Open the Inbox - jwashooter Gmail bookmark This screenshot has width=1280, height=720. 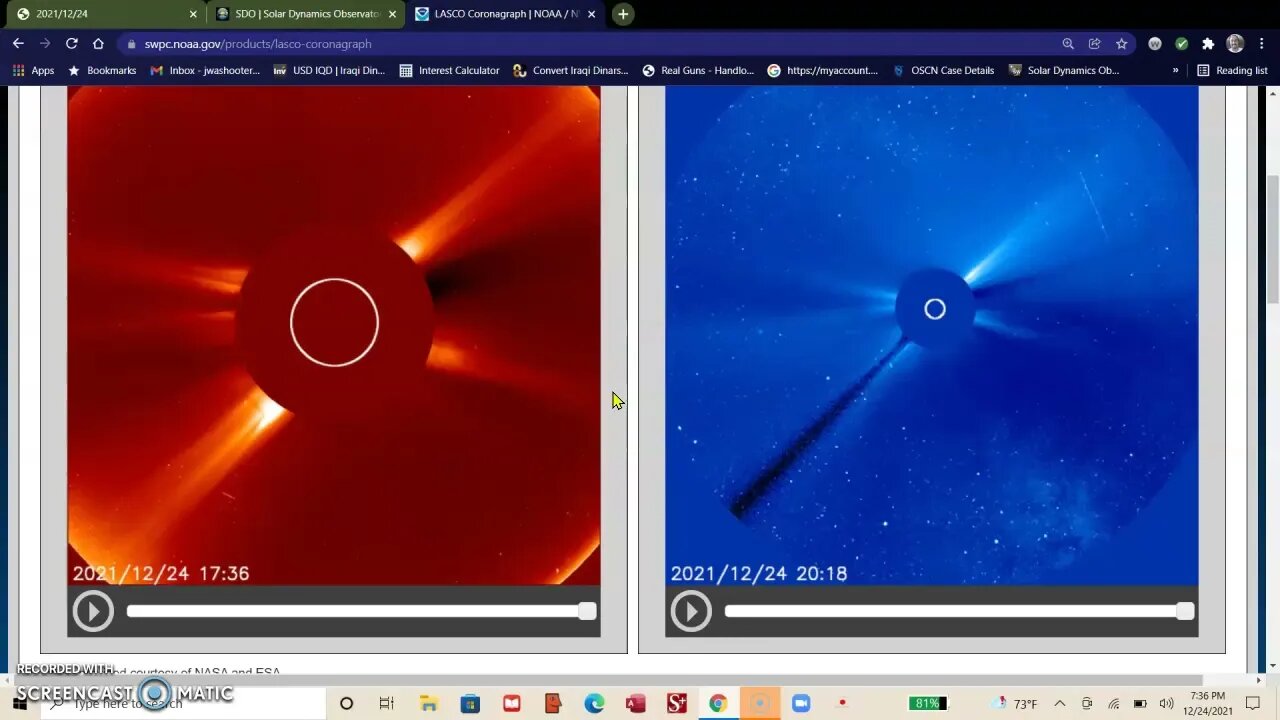(205, 71)
